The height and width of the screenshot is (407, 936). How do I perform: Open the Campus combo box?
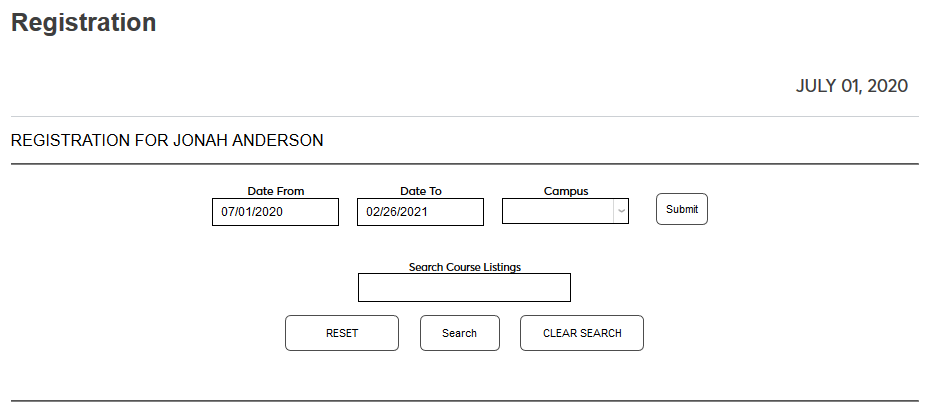[x=558, y=211]
